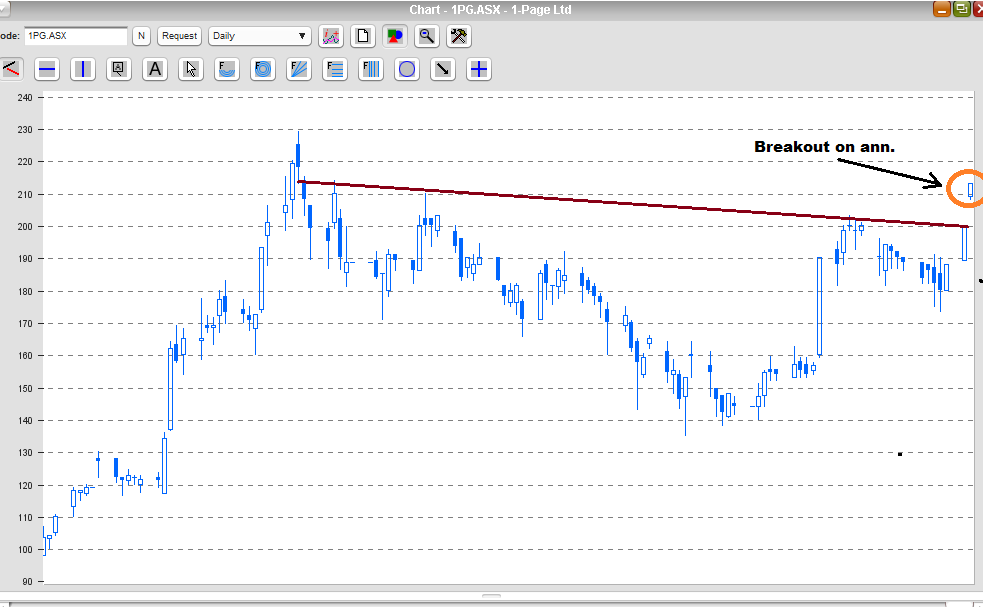Screen dimensions: 983x607
Task: Restore down the chart window
Action: point(961,9)
